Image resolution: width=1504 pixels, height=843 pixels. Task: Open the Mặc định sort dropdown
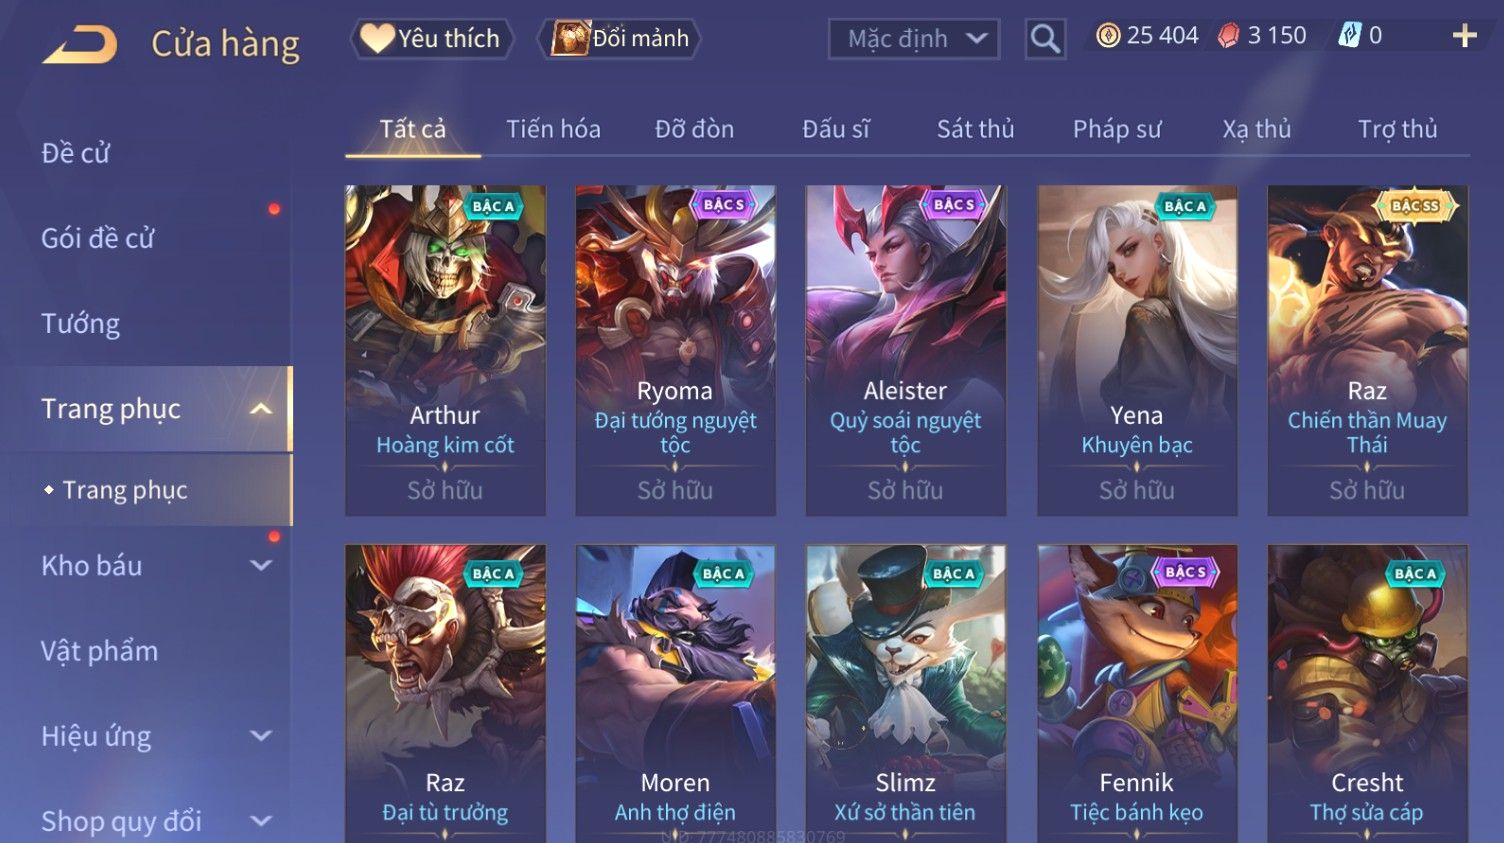tap(914, 39)
